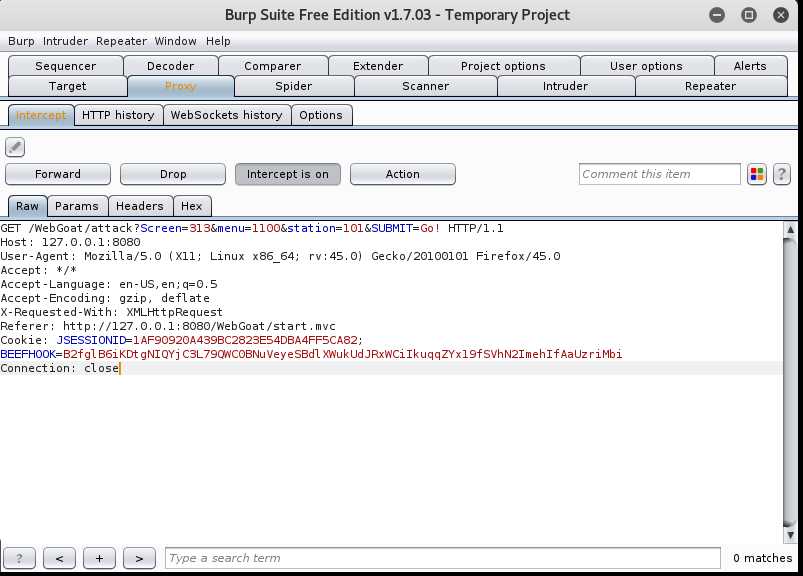The image size is (803, 576).
Task: Click the BEEFHOOK cookie value
Action: click(x=343, y=354)
